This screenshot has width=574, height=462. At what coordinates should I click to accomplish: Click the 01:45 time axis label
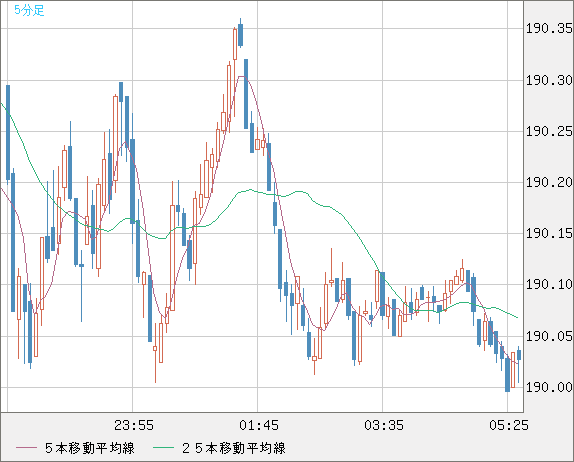coord(259,425)
